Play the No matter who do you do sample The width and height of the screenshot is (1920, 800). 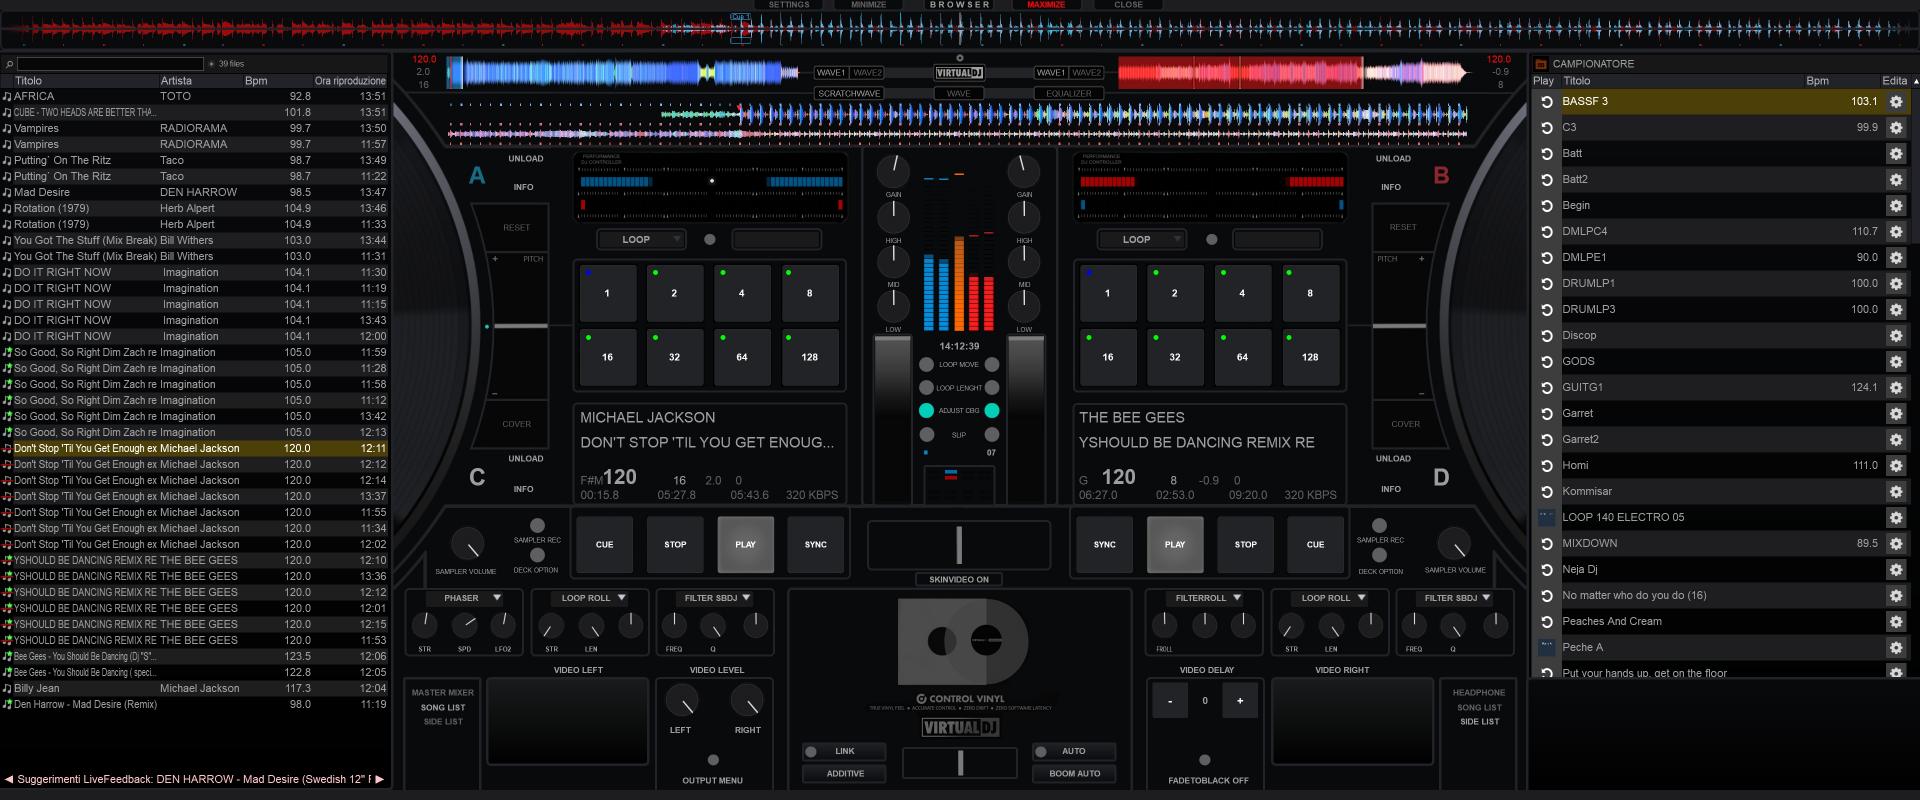click(x=1546, y=596)
